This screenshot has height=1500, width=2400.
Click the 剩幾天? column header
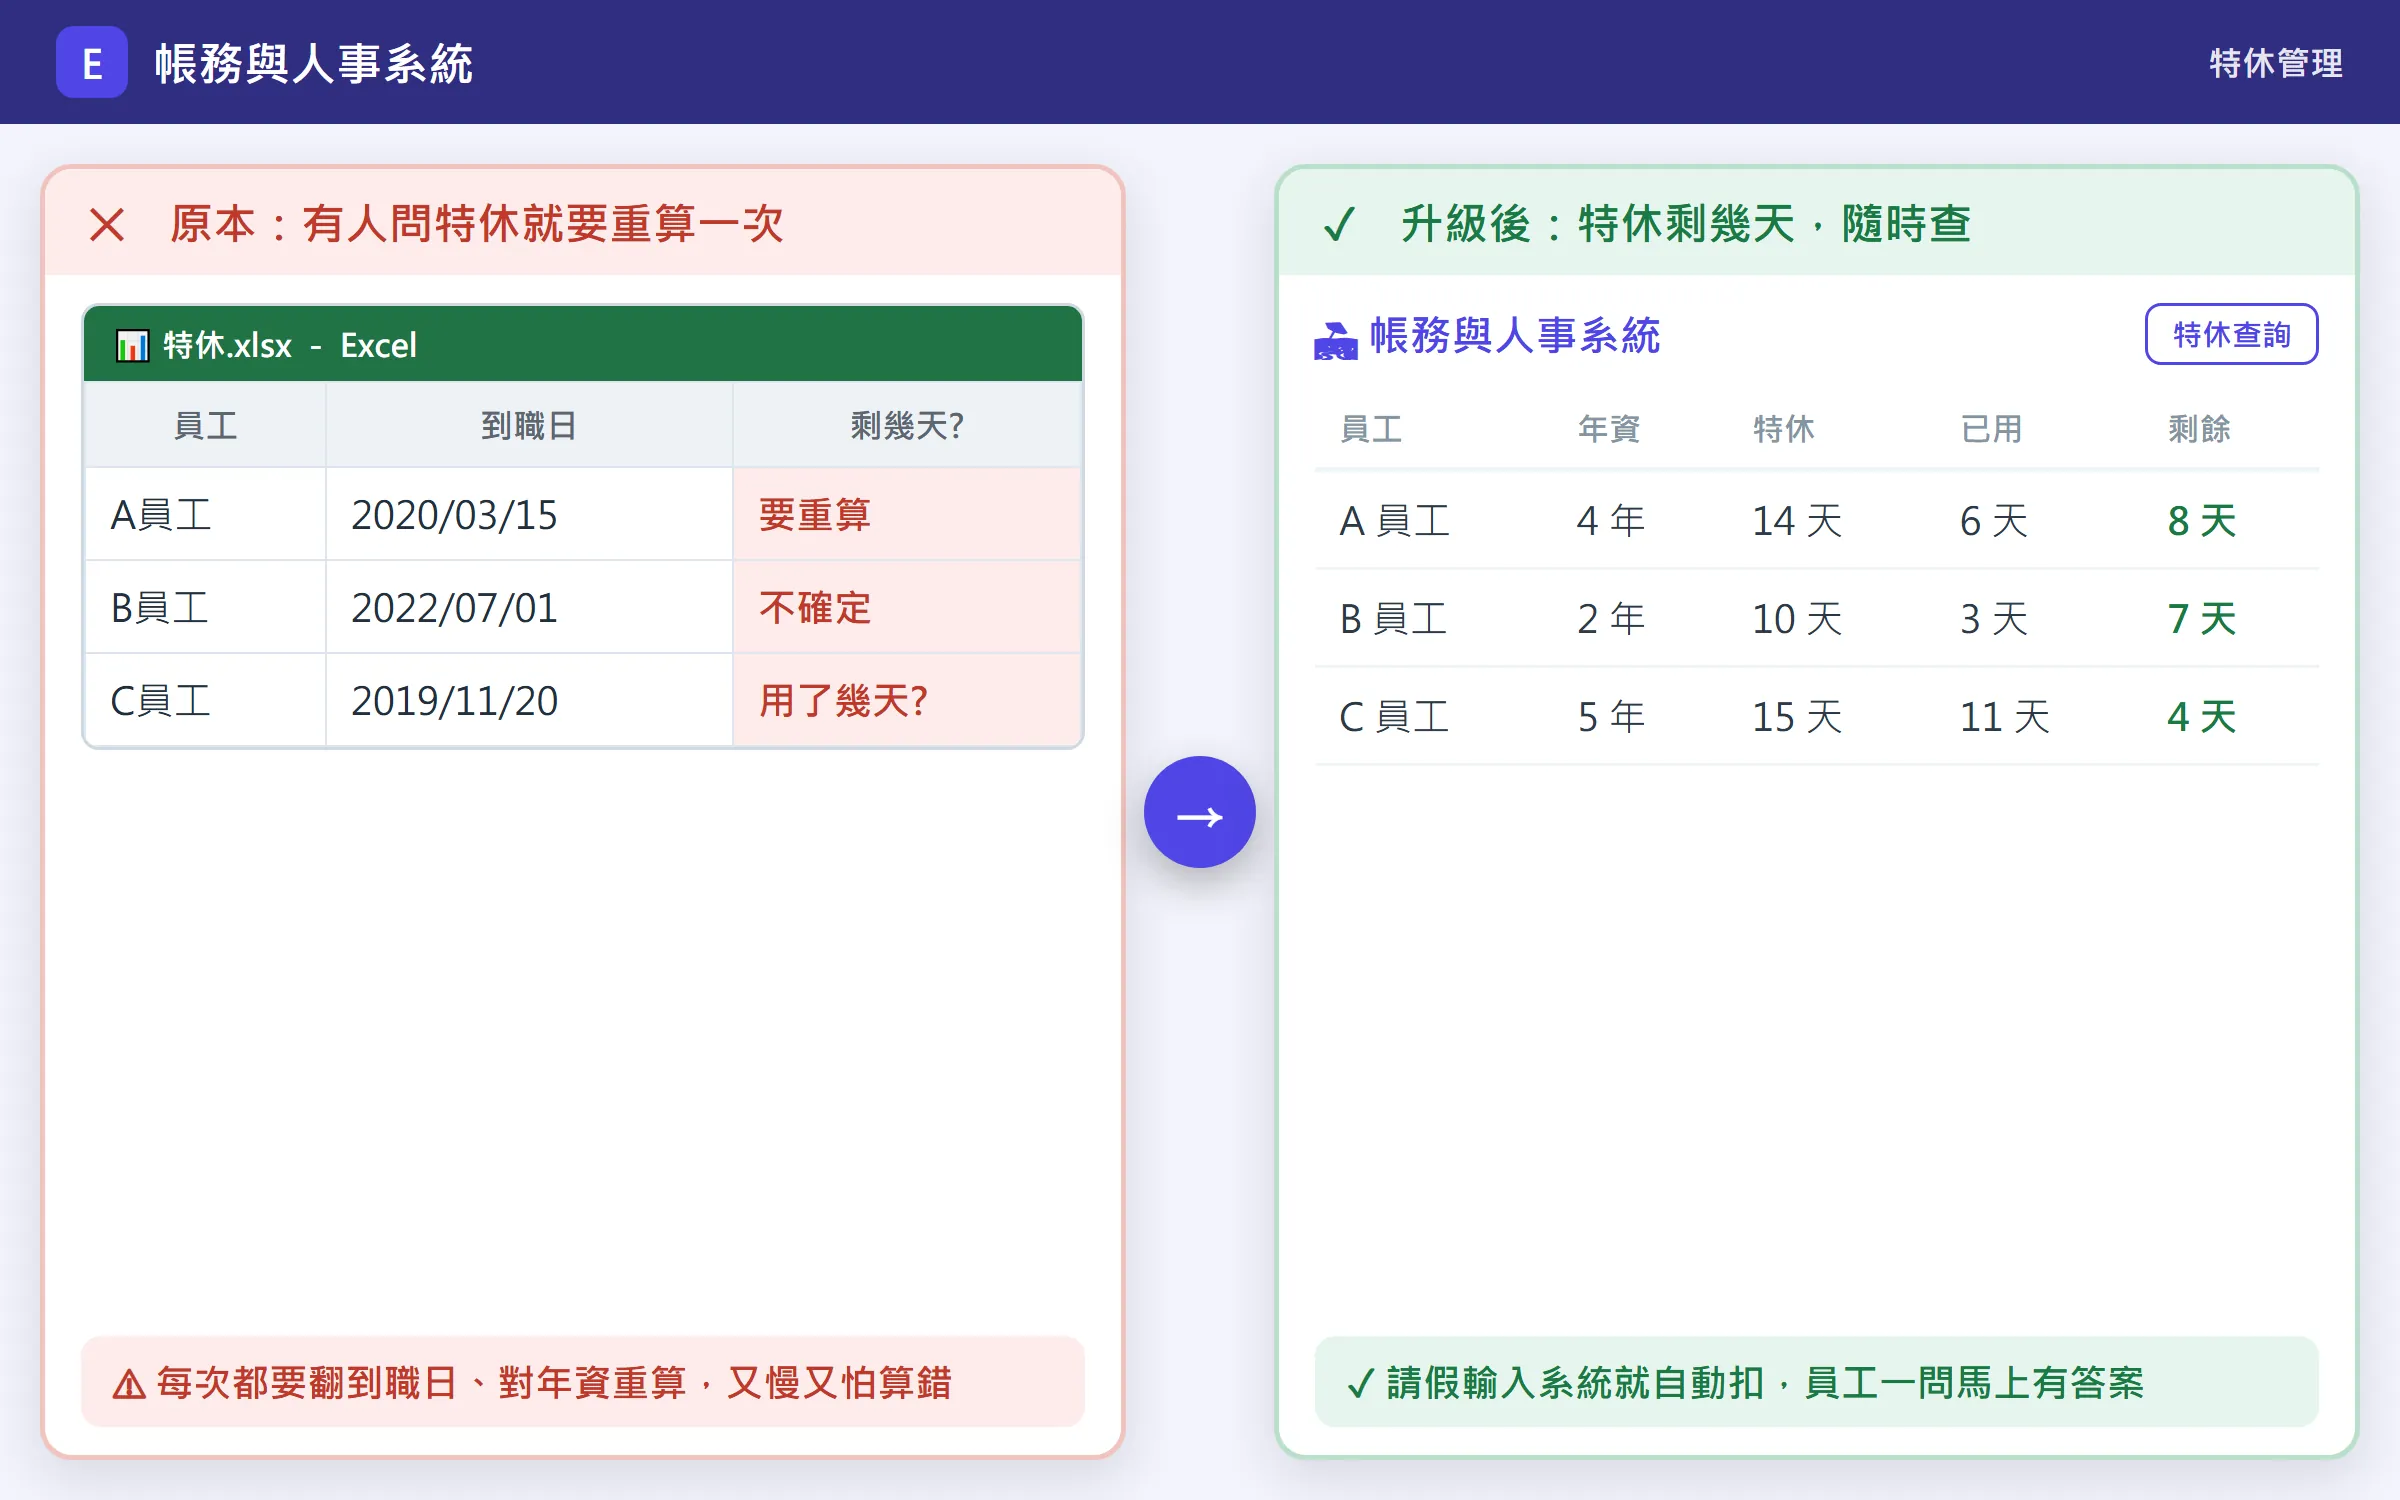coord(907,426)
